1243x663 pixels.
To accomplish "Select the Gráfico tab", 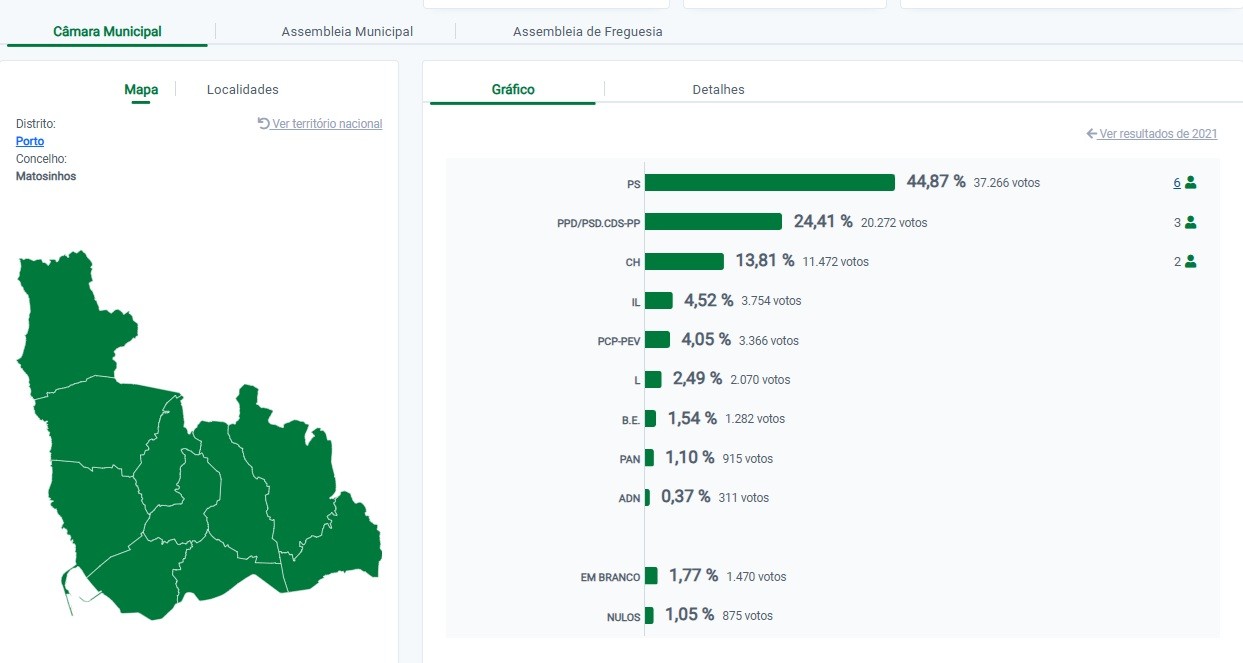I will point(513,90).
